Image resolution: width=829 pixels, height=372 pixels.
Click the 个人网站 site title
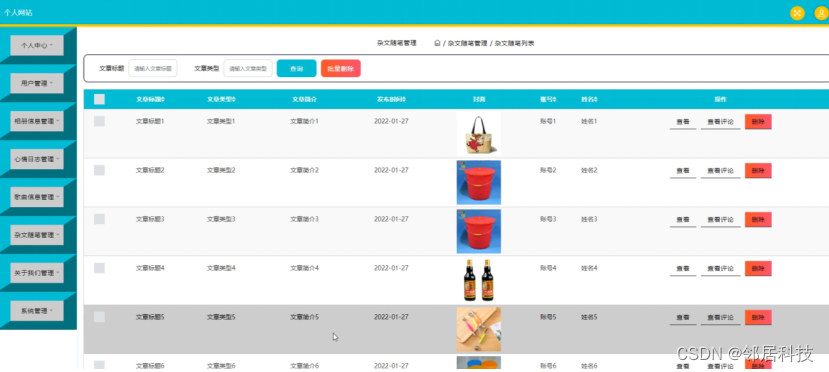pos(18,13)
